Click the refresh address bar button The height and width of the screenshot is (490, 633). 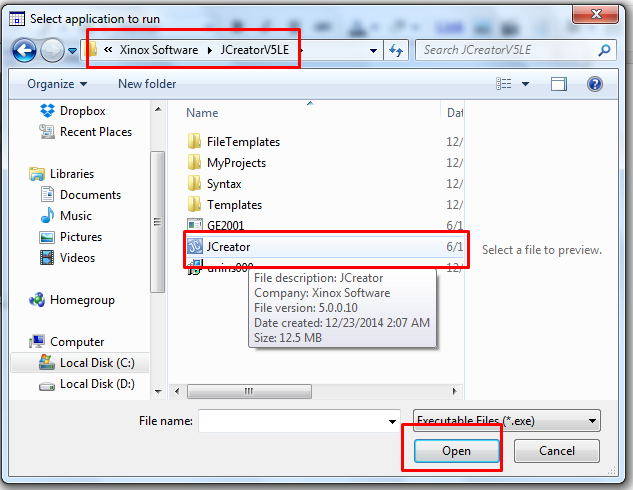396,50
